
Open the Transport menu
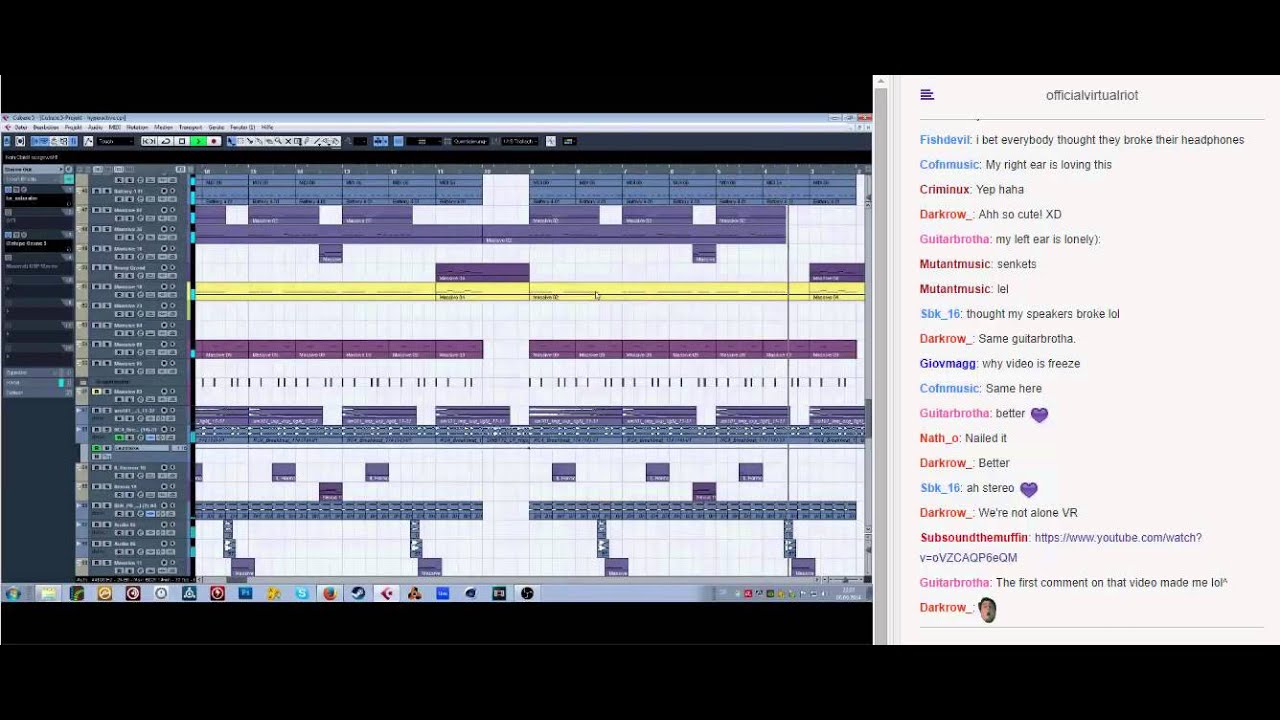click(x=190, y=127)
